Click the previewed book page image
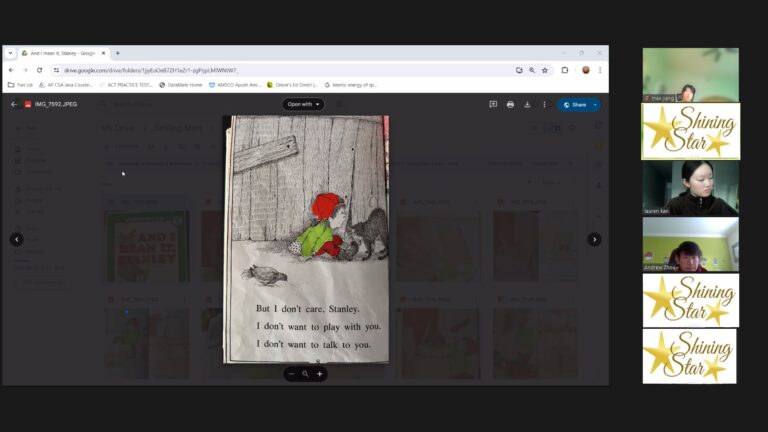The height and width of the screenshot is (432, 768). pos(306,240)
